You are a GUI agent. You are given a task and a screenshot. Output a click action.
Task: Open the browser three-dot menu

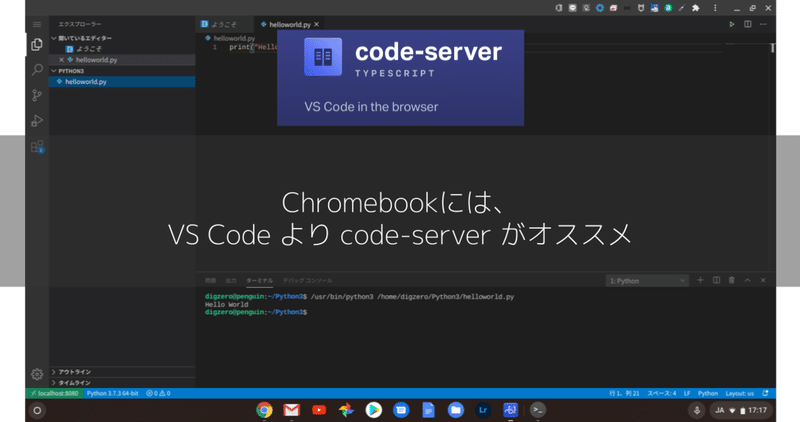(715, 8)
